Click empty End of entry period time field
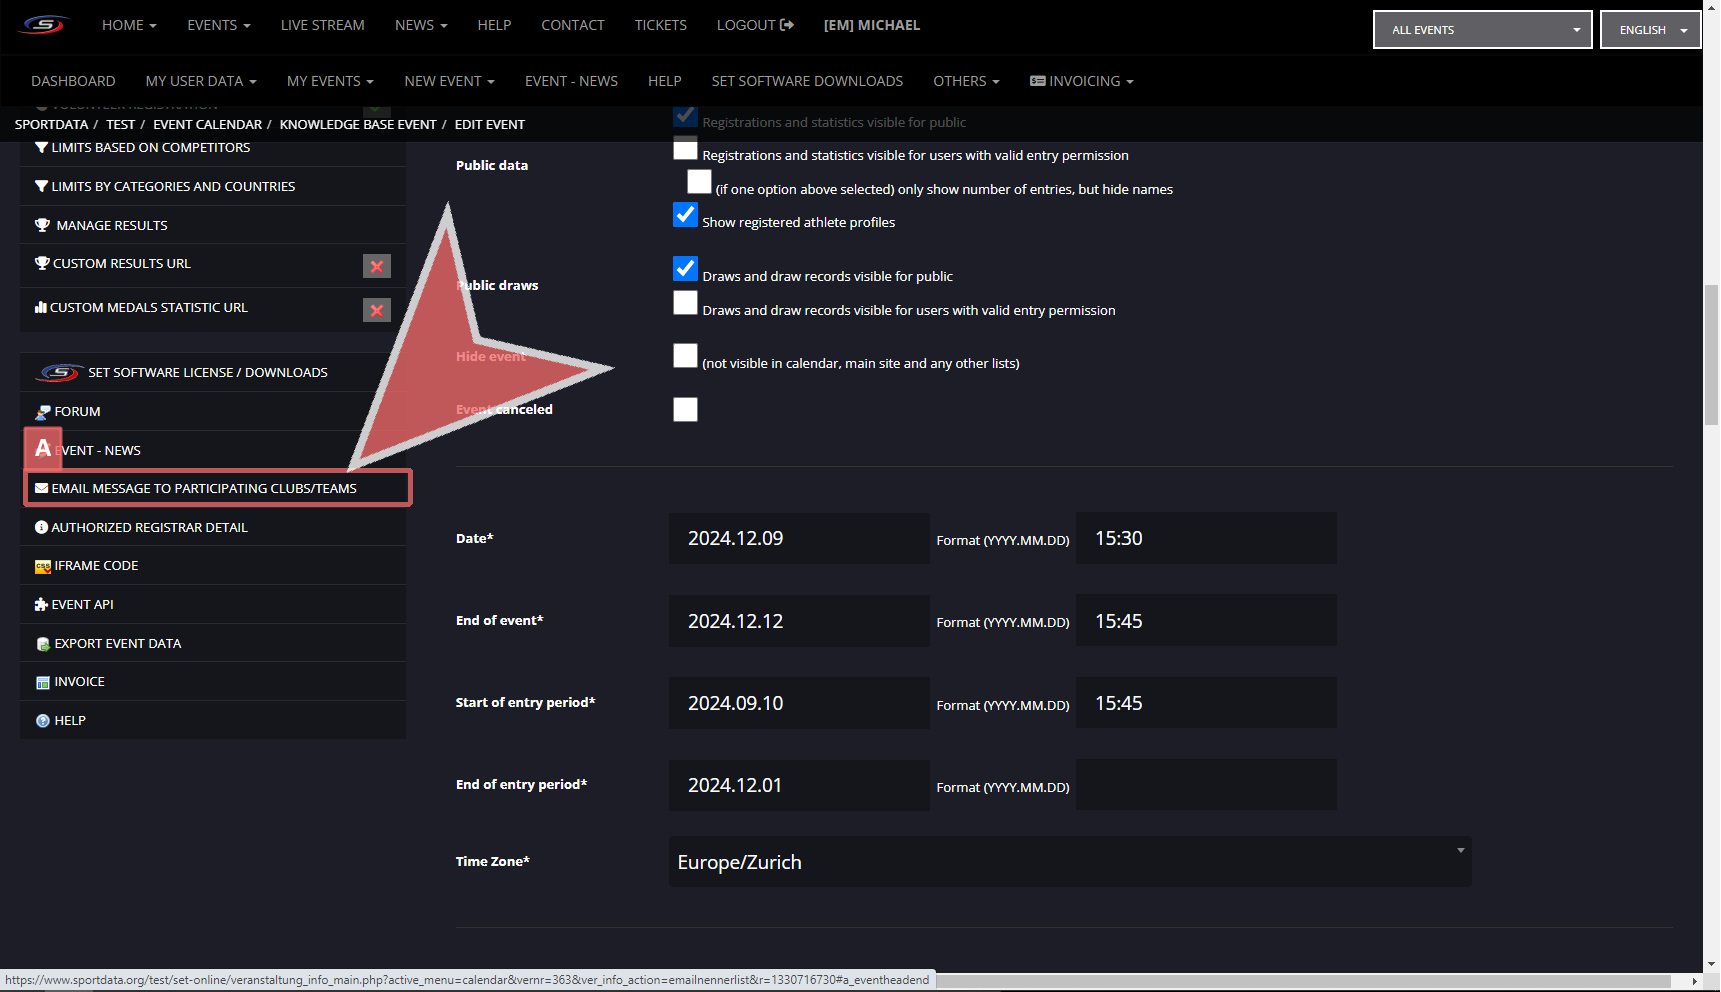The image size is (1721, 992). [1206, 785]
